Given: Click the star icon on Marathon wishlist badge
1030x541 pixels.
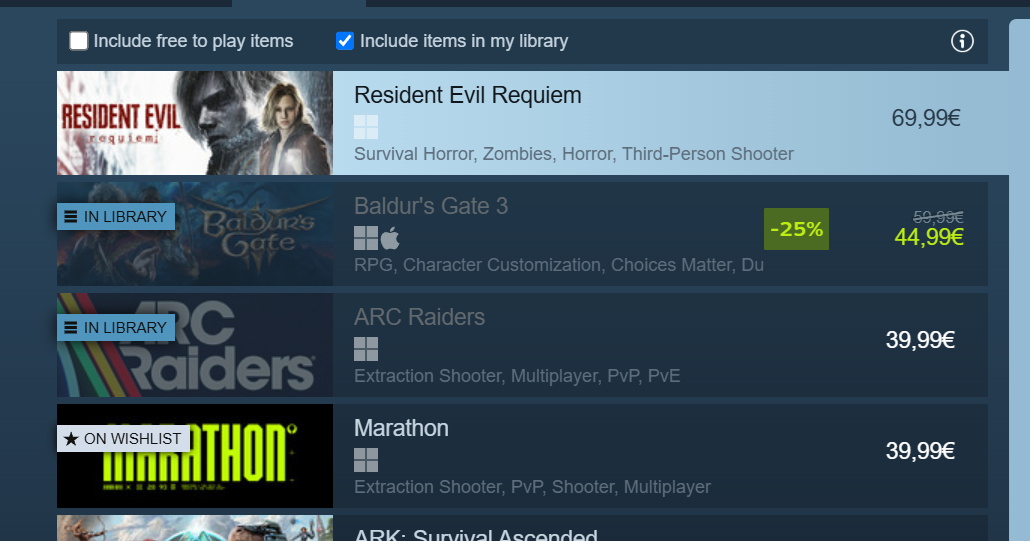Looking at the screenshot, I should (x=71, y=439).
